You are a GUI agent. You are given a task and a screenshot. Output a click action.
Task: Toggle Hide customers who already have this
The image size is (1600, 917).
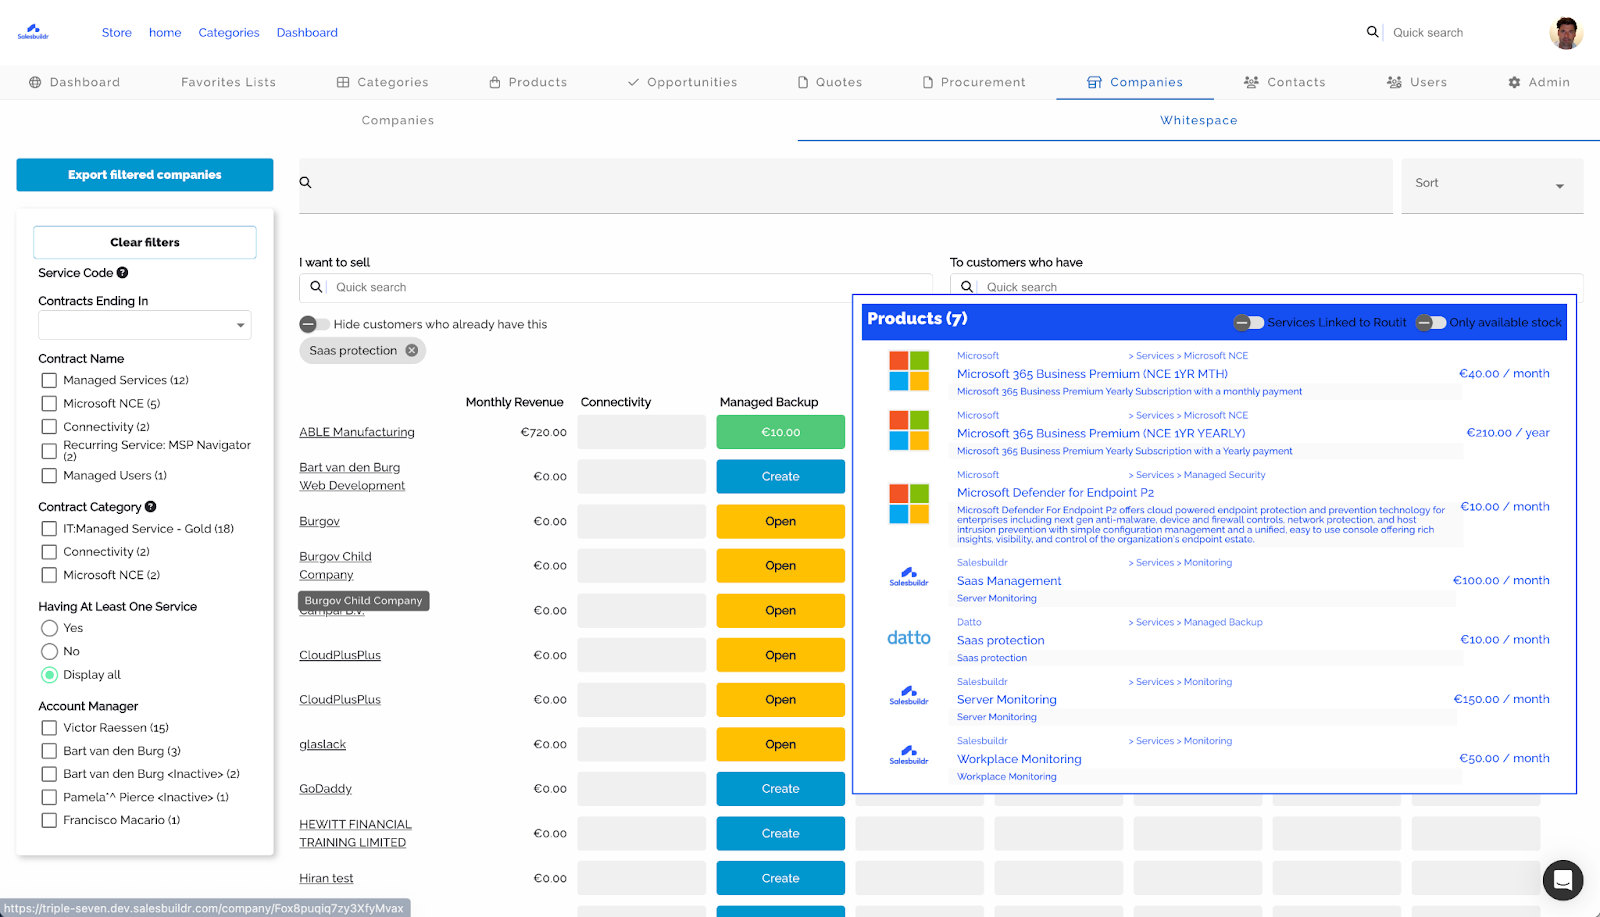click(314, 324)
